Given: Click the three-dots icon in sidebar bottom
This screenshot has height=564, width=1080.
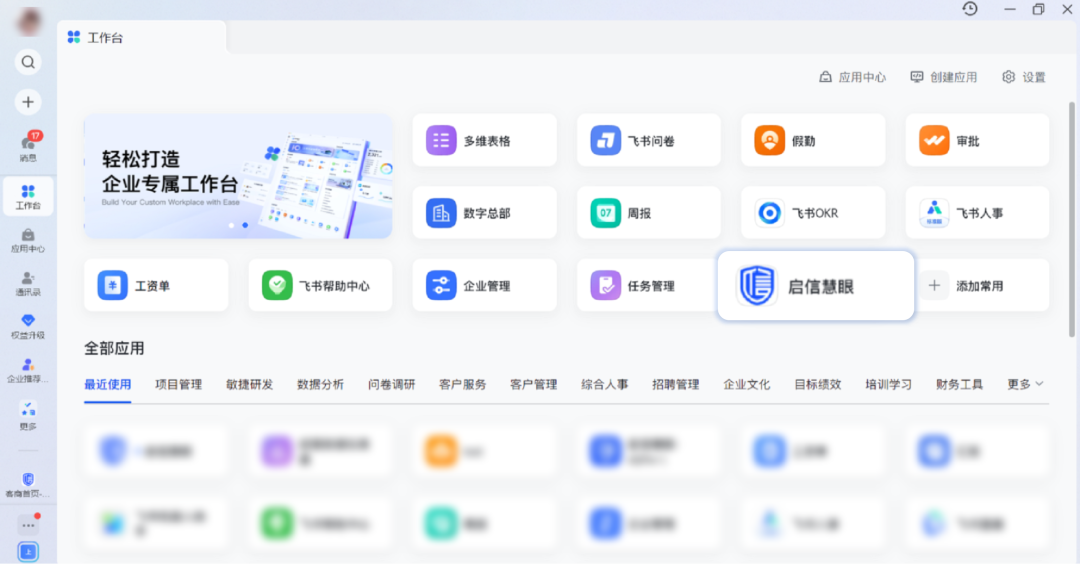Looking at the screenshot, I should (x=28, y=525).
